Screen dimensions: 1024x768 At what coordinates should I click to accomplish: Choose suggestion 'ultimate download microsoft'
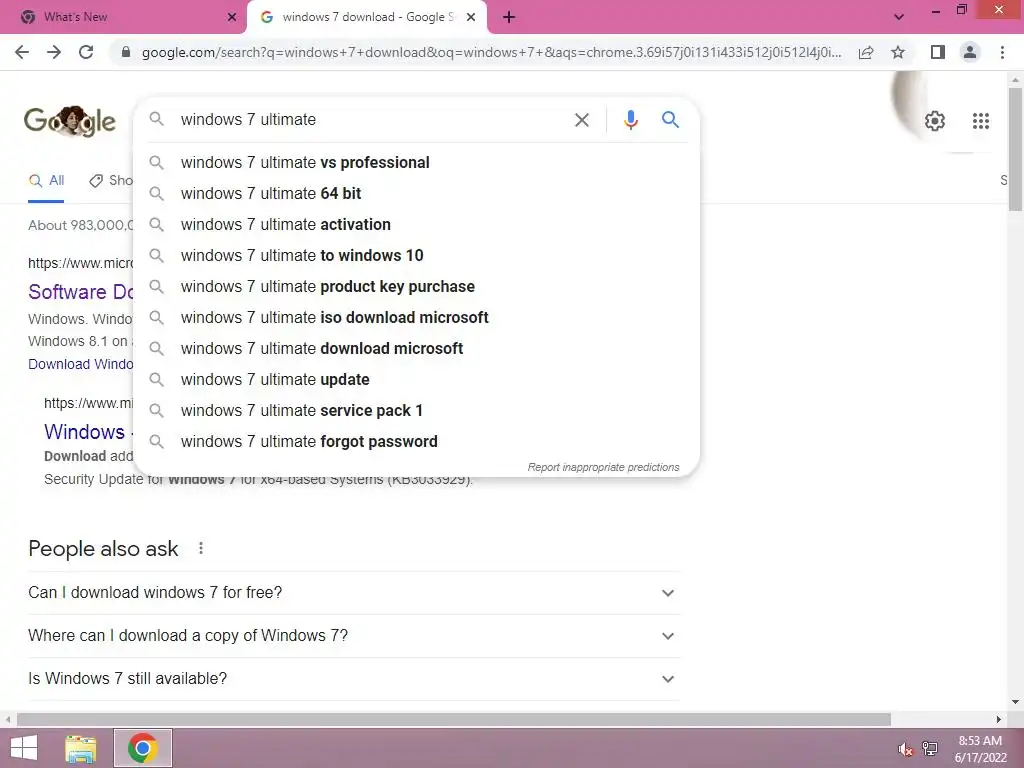tap(416, 349)
